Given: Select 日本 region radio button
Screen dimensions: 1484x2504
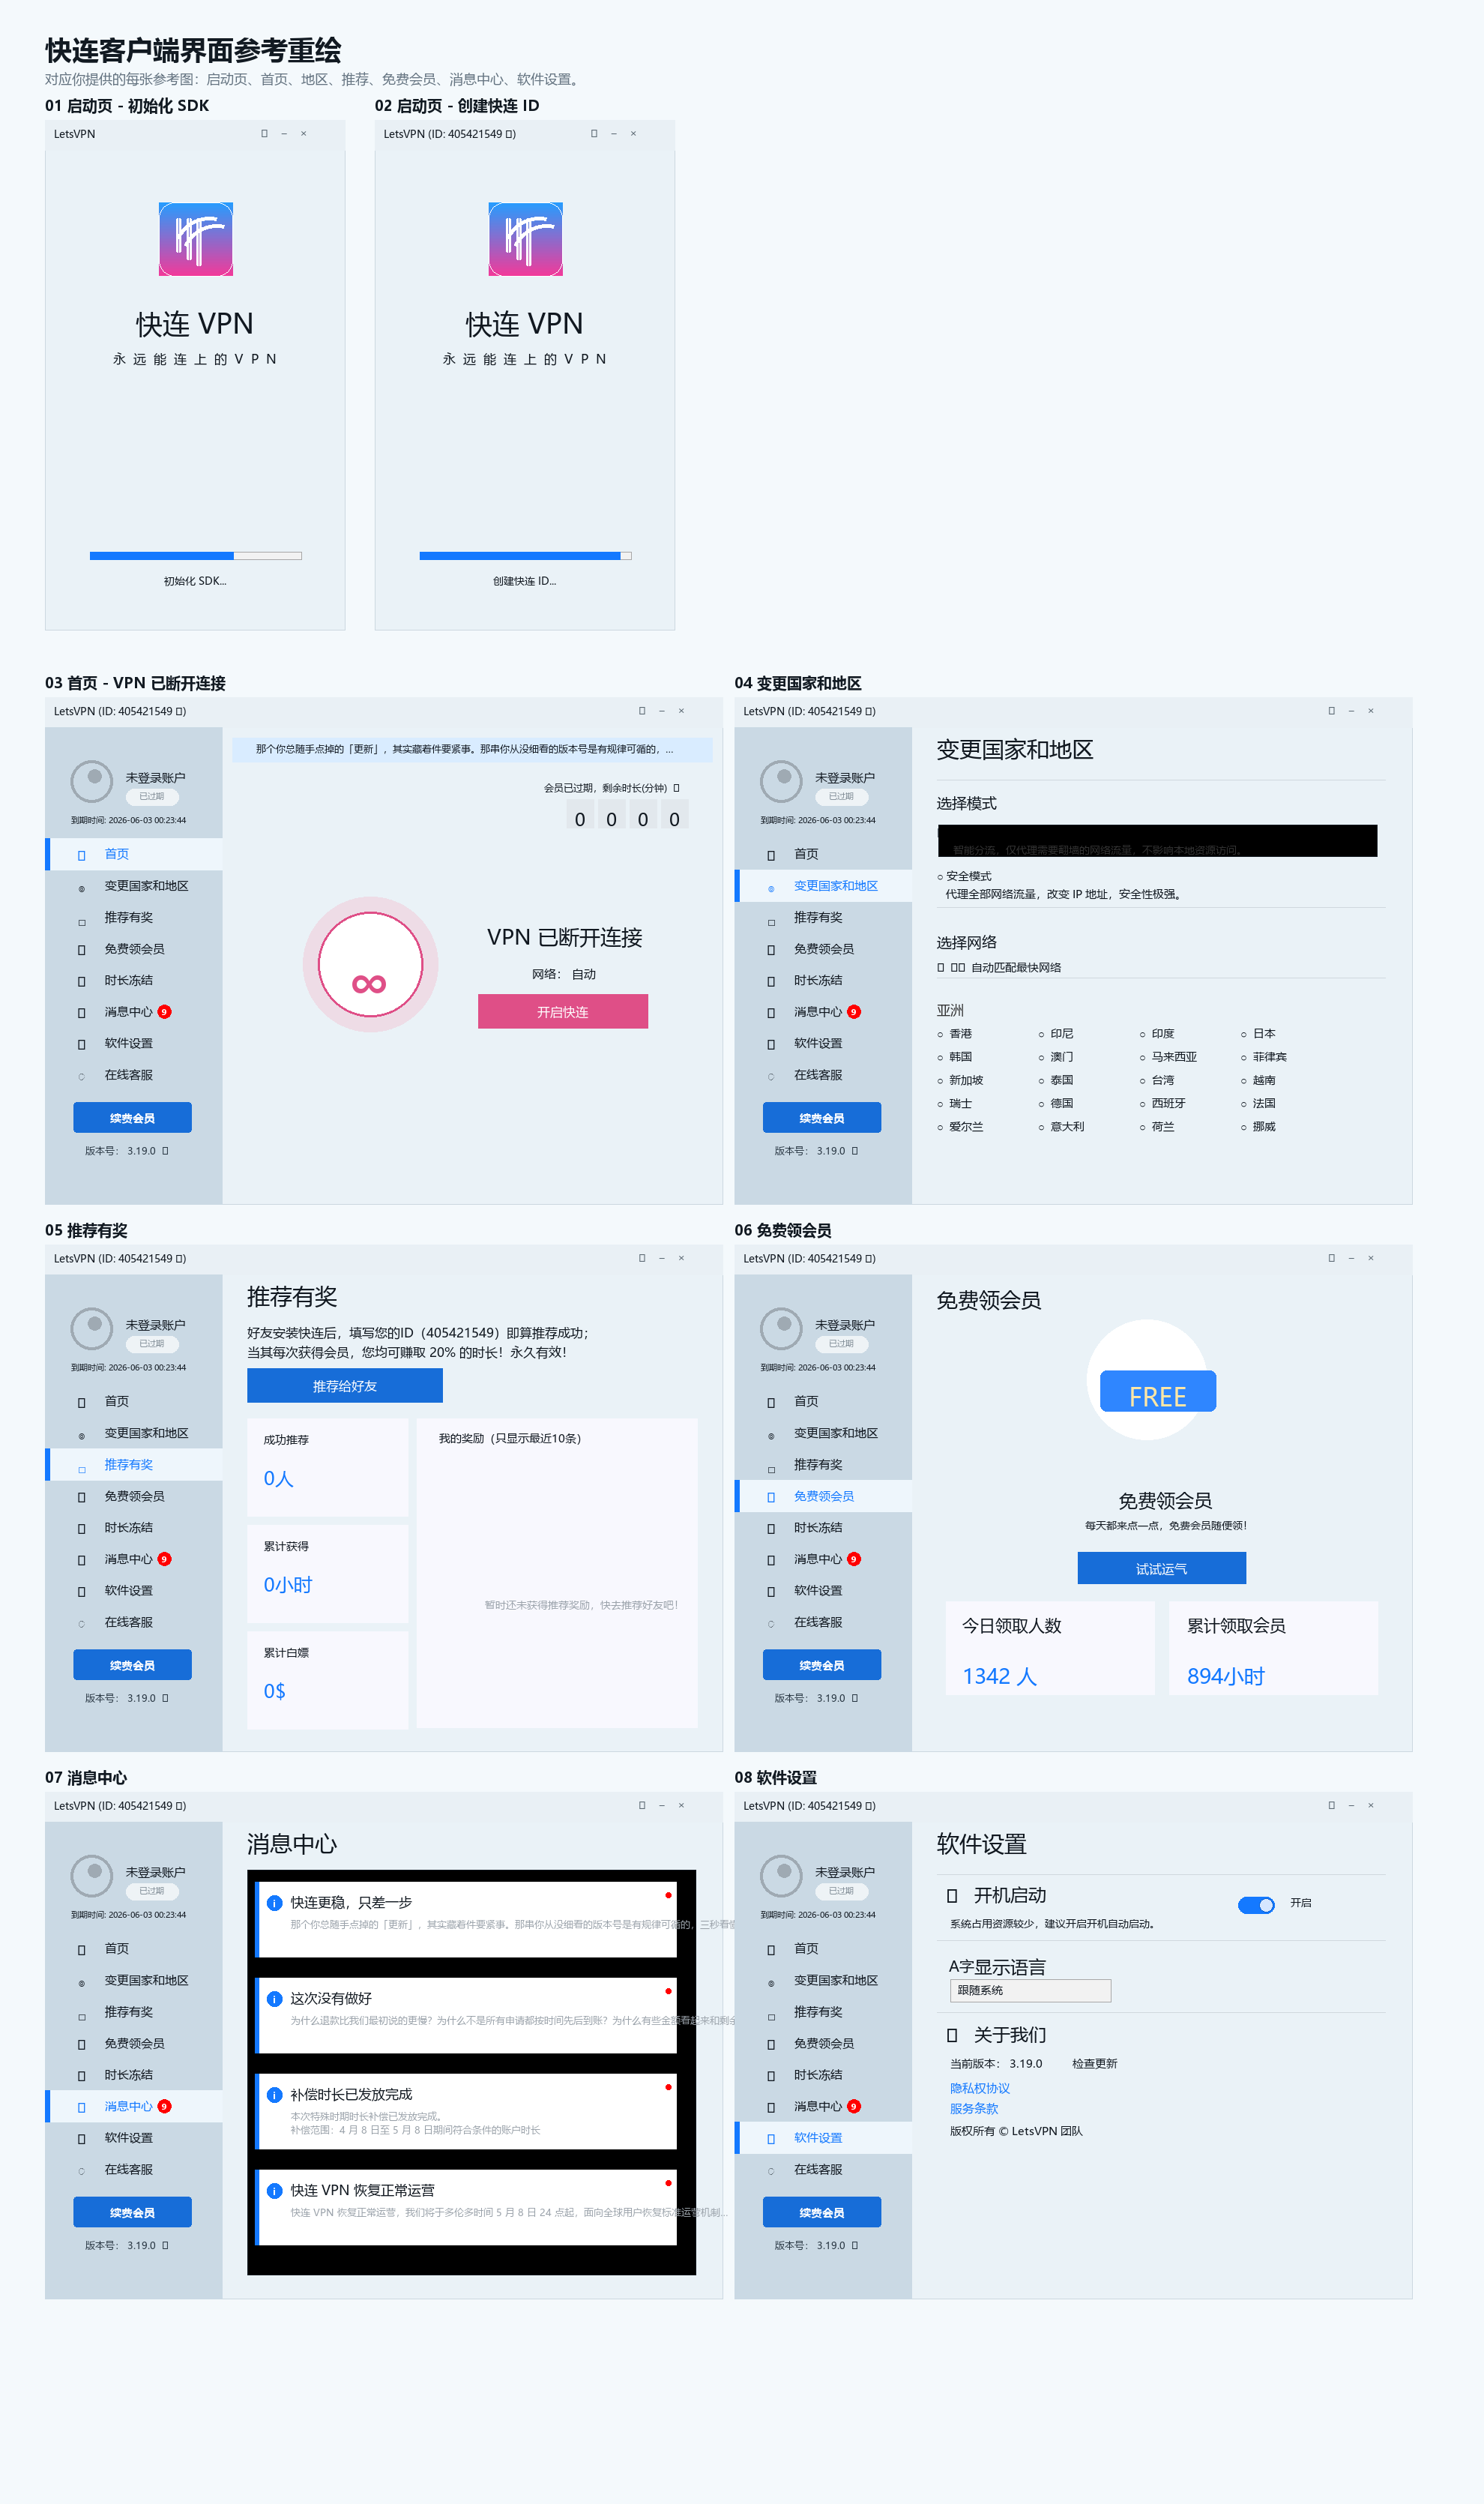Looking at the screenshot, I should [x=1244, y=1034].
